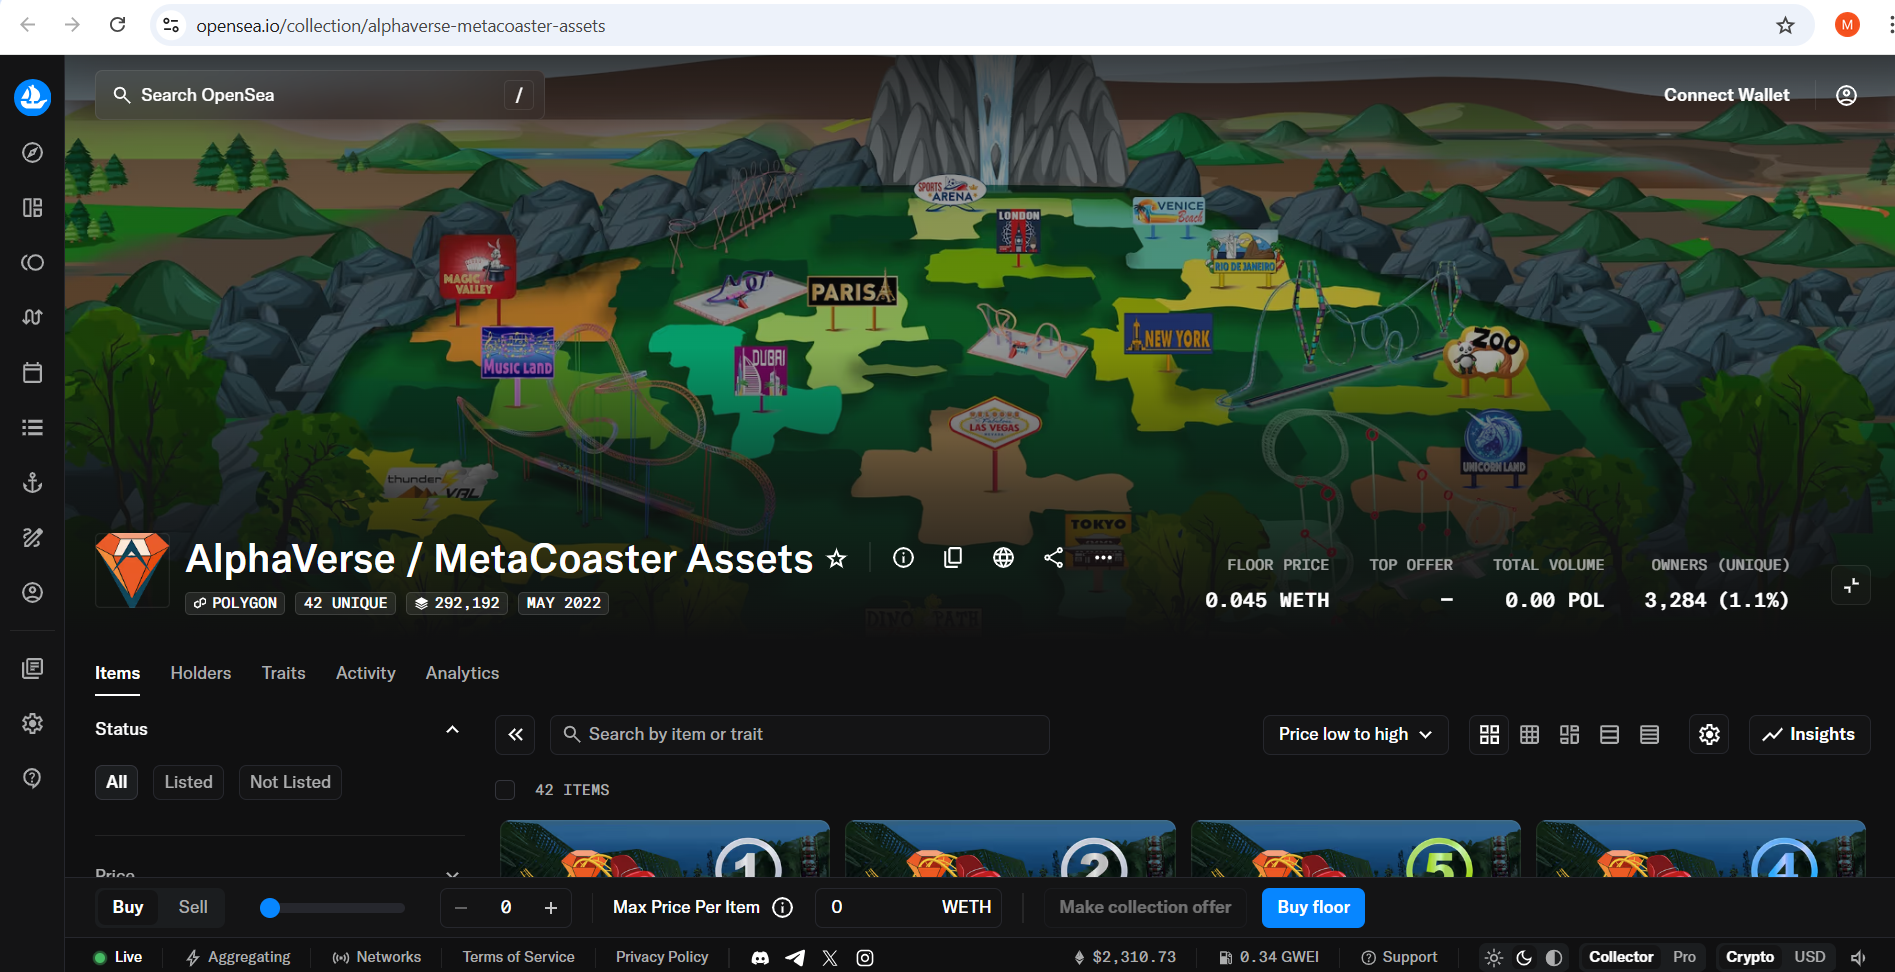
Task: Open the OpenSea home logo
Action: pos(32,97)
